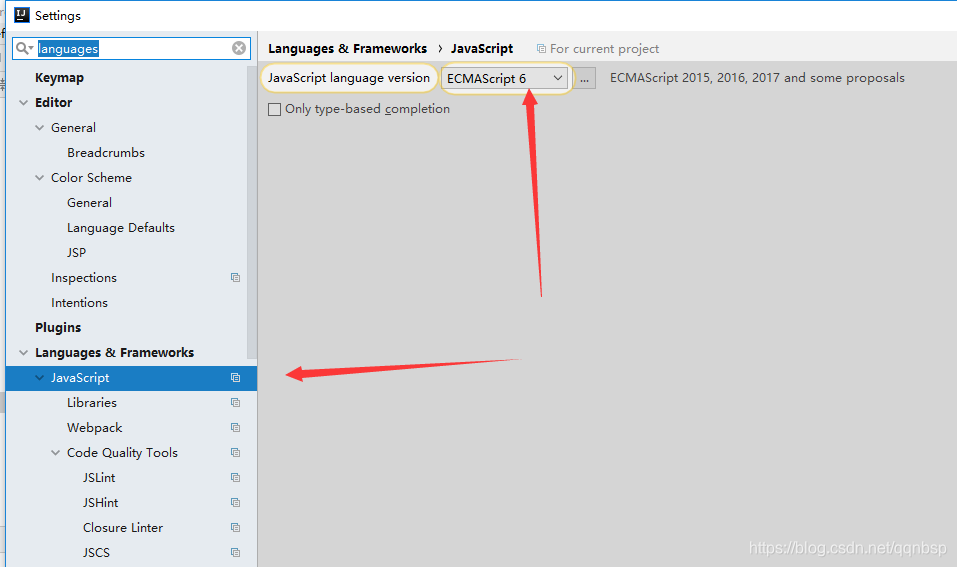
Task: Open Language Defaults settings
Action: [121, 228]
